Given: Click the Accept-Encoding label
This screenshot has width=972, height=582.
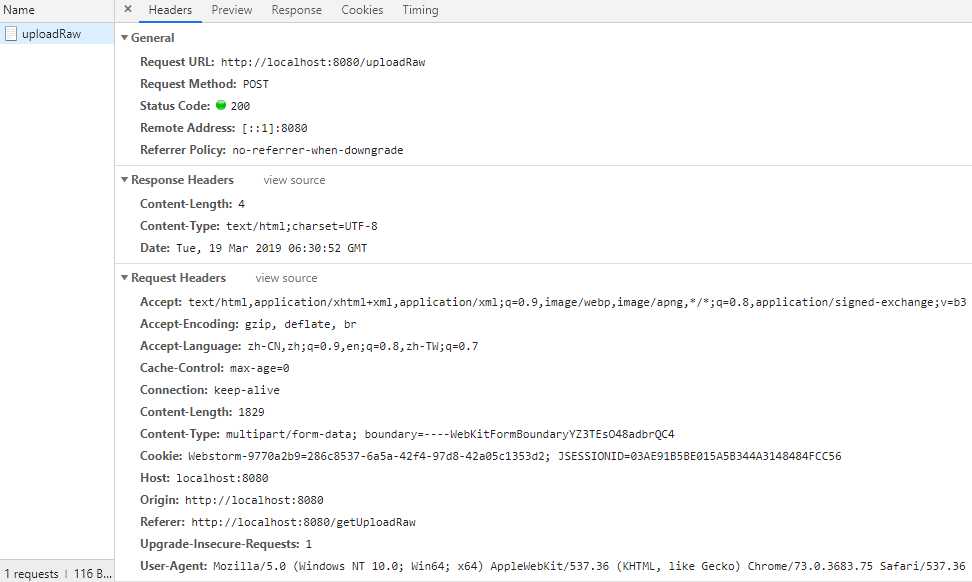Looking at the screenshot, I should 189,324.
